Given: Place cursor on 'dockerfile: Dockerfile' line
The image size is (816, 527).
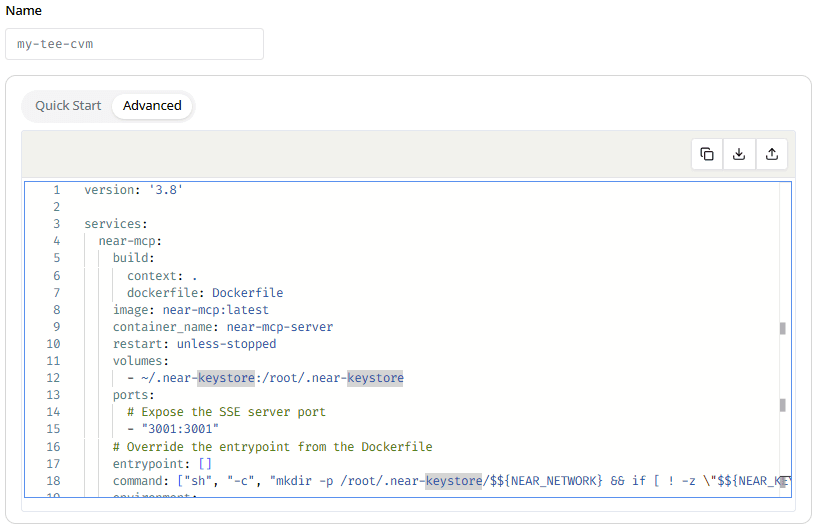Looking at the screenshot, I should [x=204, y=293].
